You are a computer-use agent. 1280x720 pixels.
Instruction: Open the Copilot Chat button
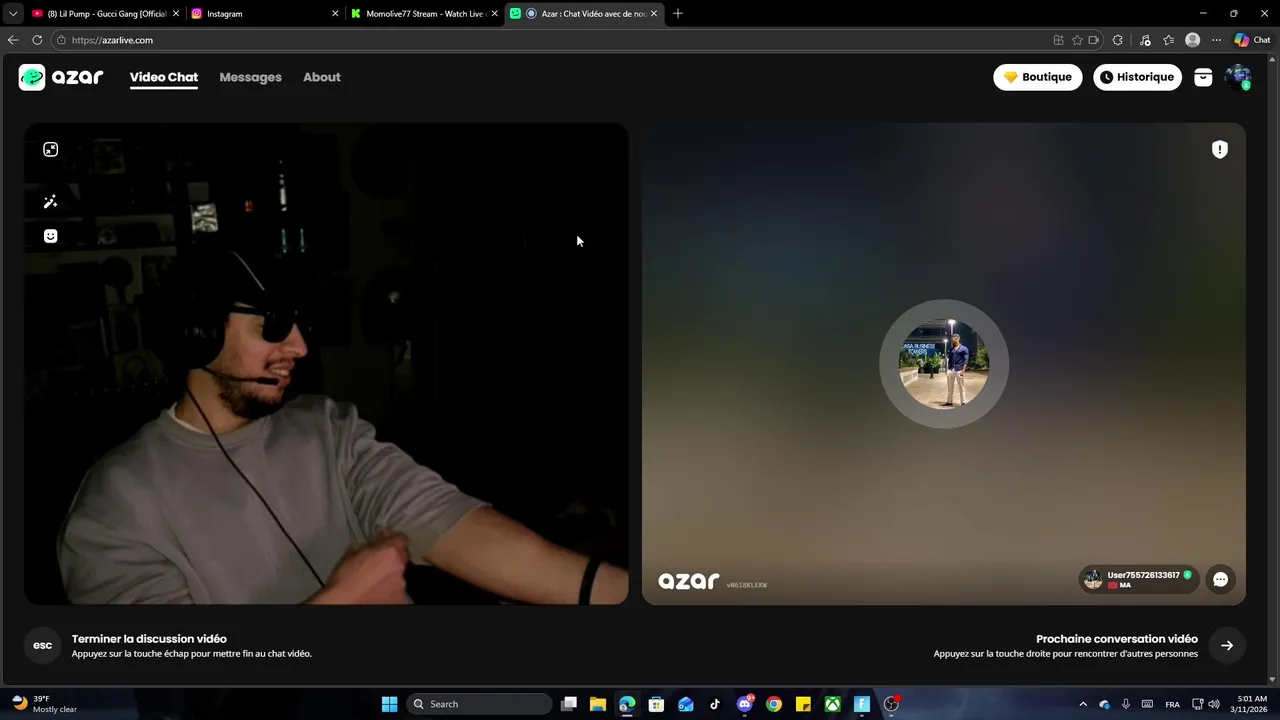pyautogui.click(x=1252, y=40)
